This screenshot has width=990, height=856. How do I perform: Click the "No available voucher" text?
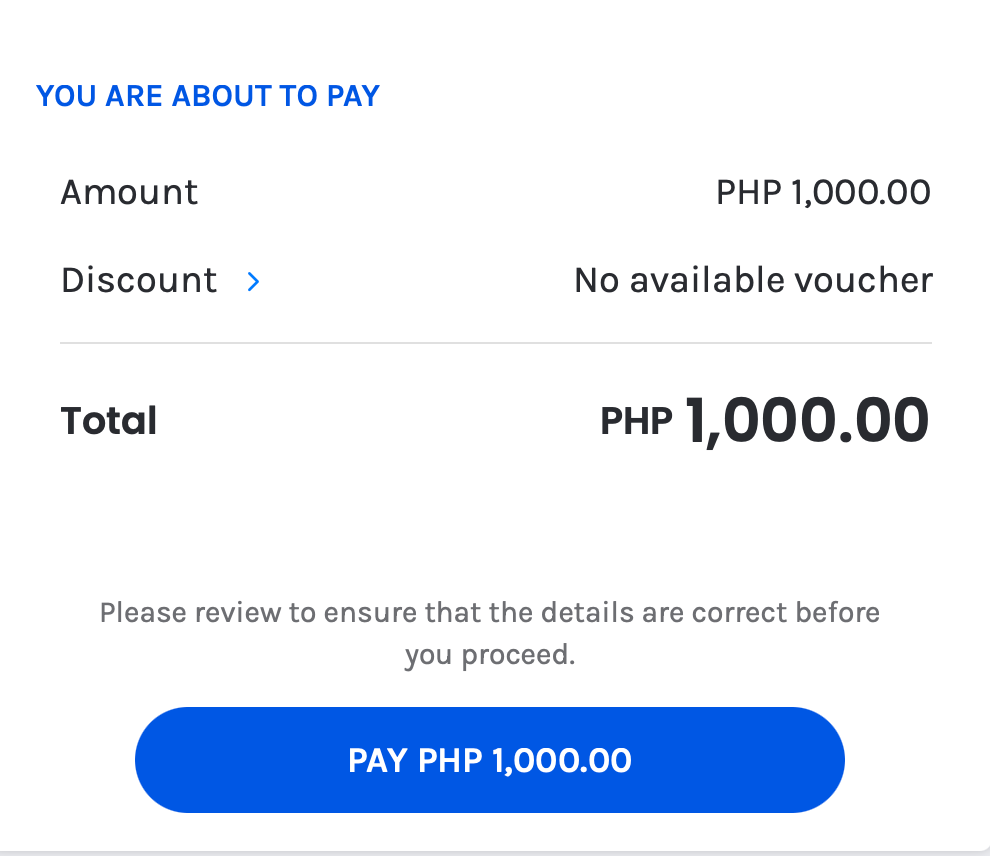pyautogui.click(x=753, y=280)
